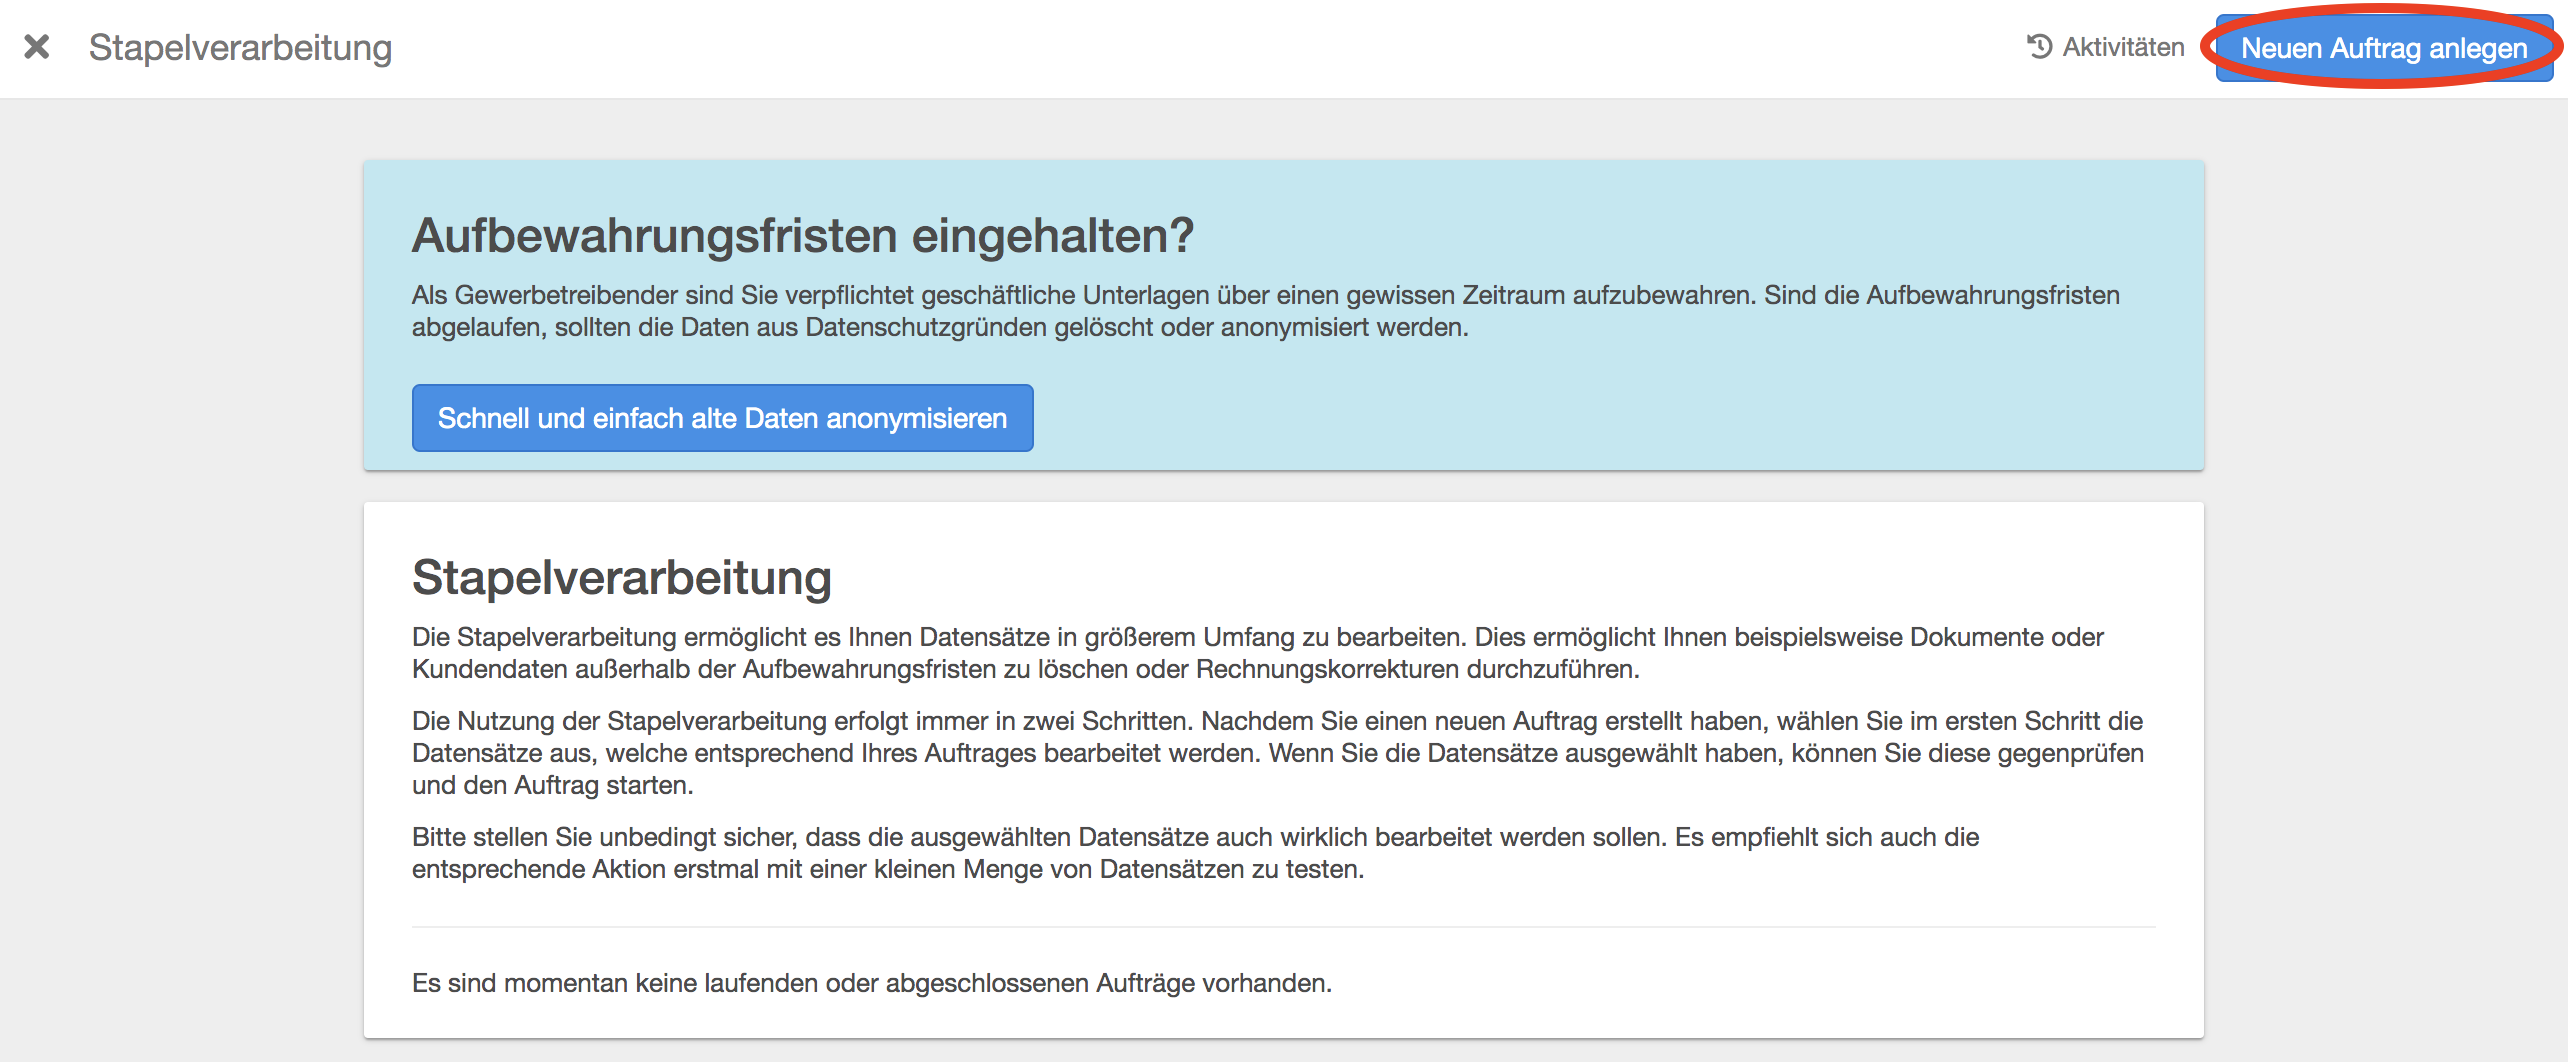Image resolution: width=2568 pixels, height=1062 pixels.
Task: Close the Stapelverarbeitung view with the X icon
Action: point(37,47)
